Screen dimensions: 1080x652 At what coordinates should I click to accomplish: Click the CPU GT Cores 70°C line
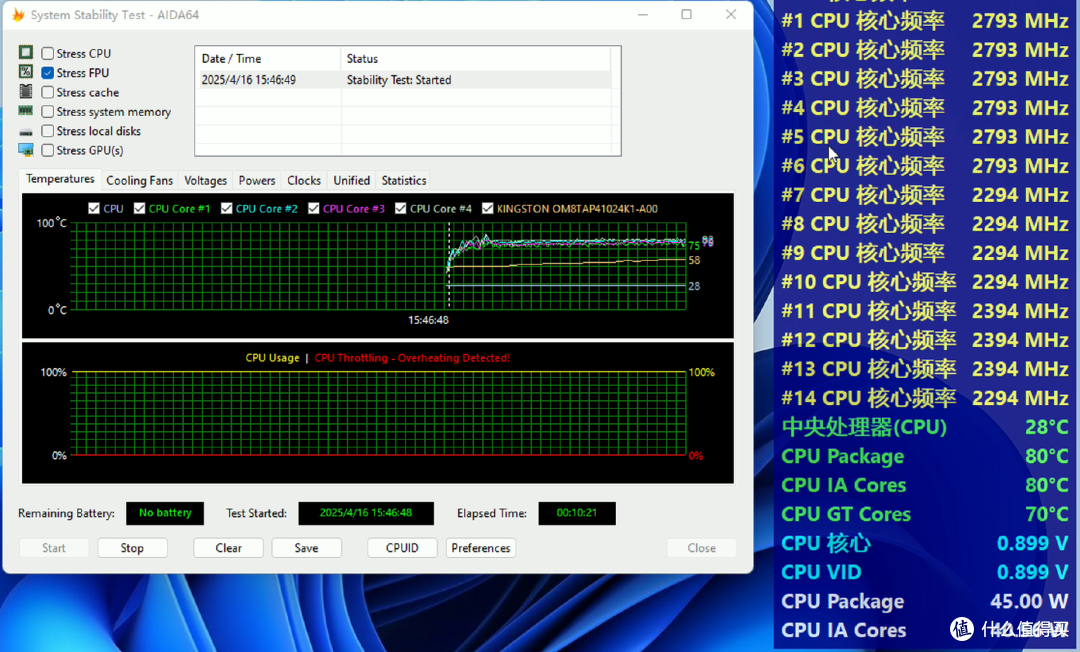pos(924,514)
